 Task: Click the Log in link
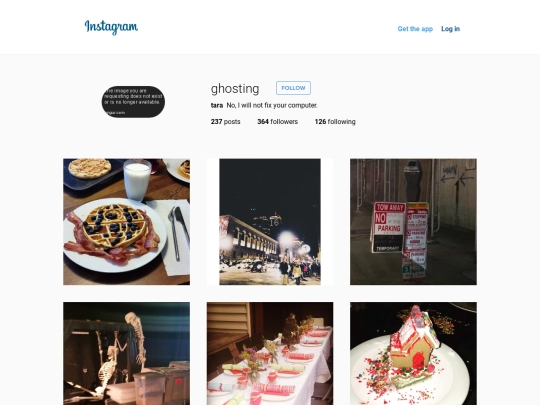click(450, 29)
